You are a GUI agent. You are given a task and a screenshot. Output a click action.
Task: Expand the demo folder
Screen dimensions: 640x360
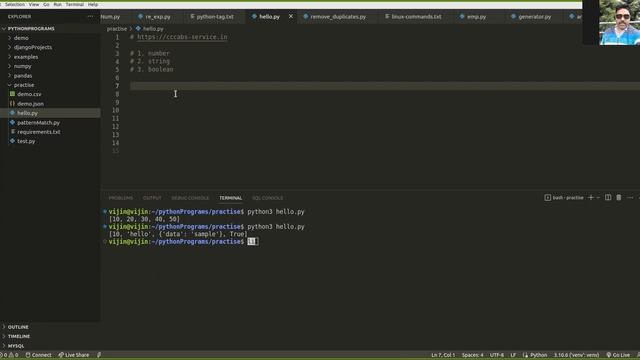[x=21, y=38]
